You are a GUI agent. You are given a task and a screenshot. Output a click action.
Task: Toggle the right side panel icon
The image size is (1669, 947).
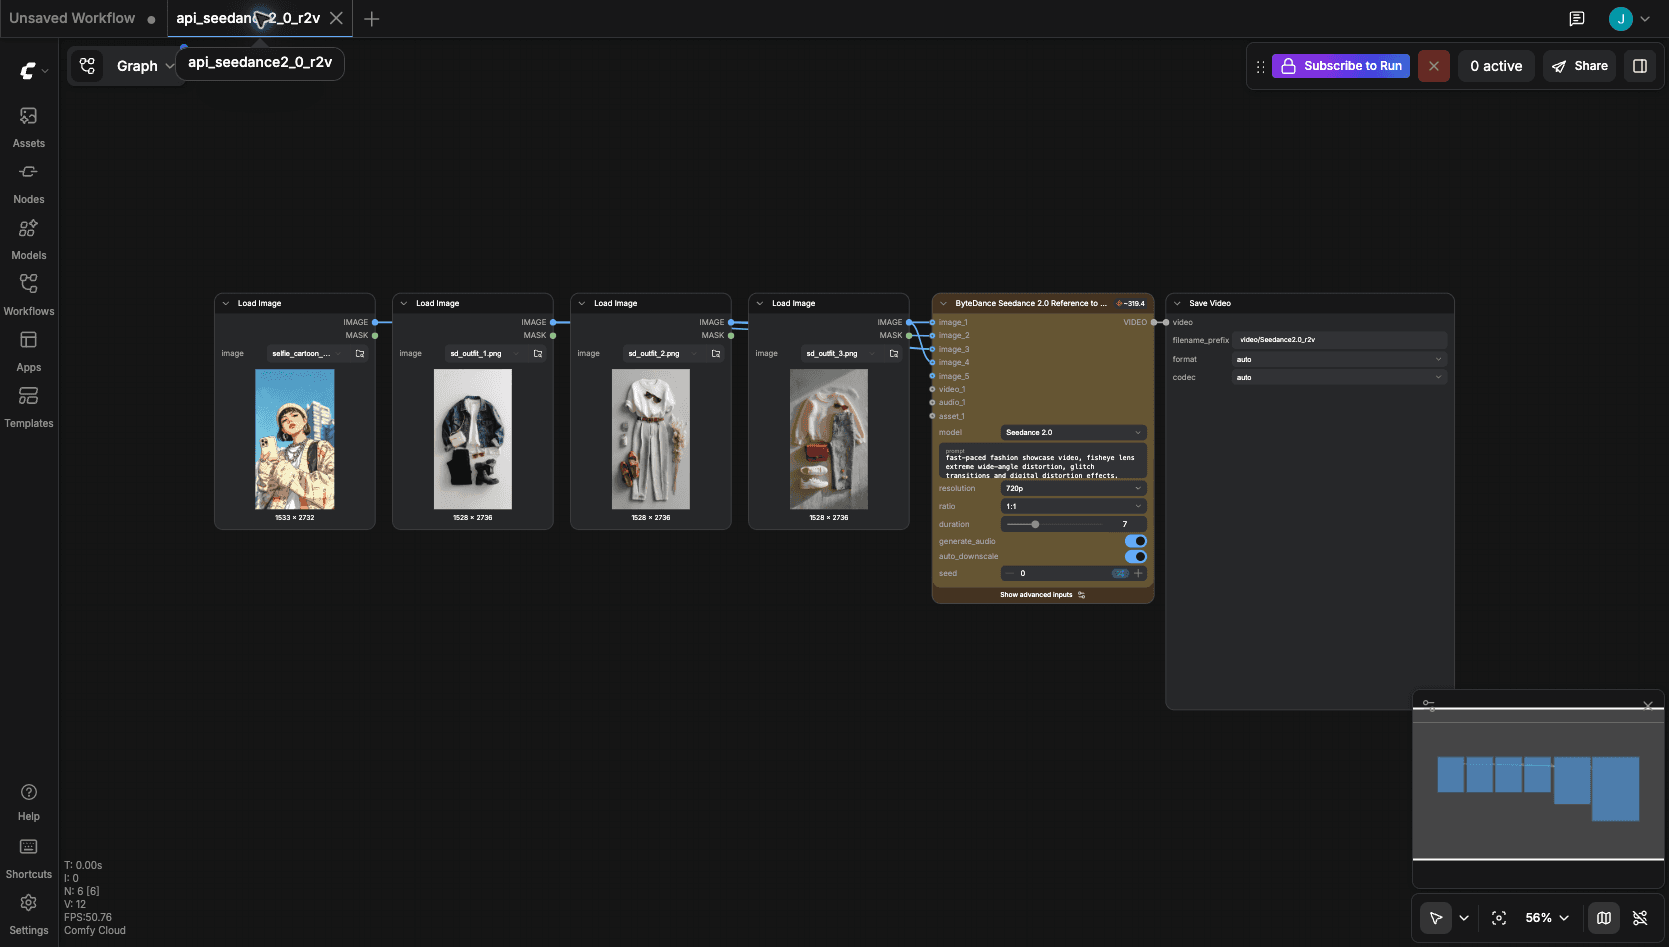click(x=1640, y=66)
